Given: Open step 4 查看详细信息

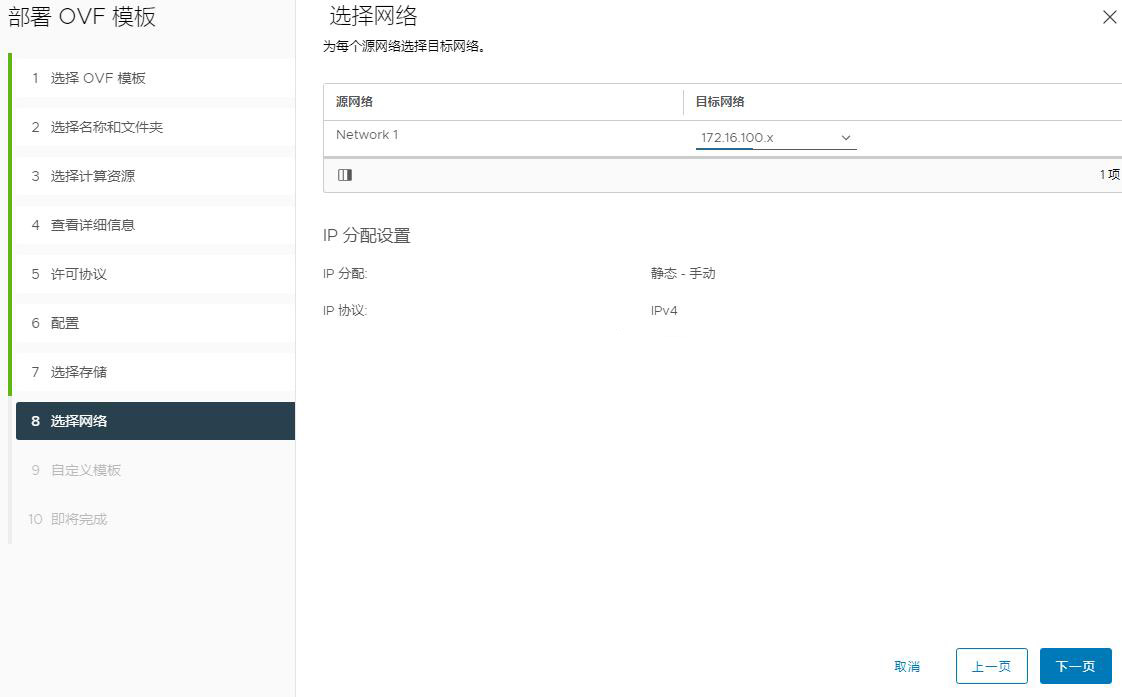Looking at the screenshot, I should pos(92,225).
